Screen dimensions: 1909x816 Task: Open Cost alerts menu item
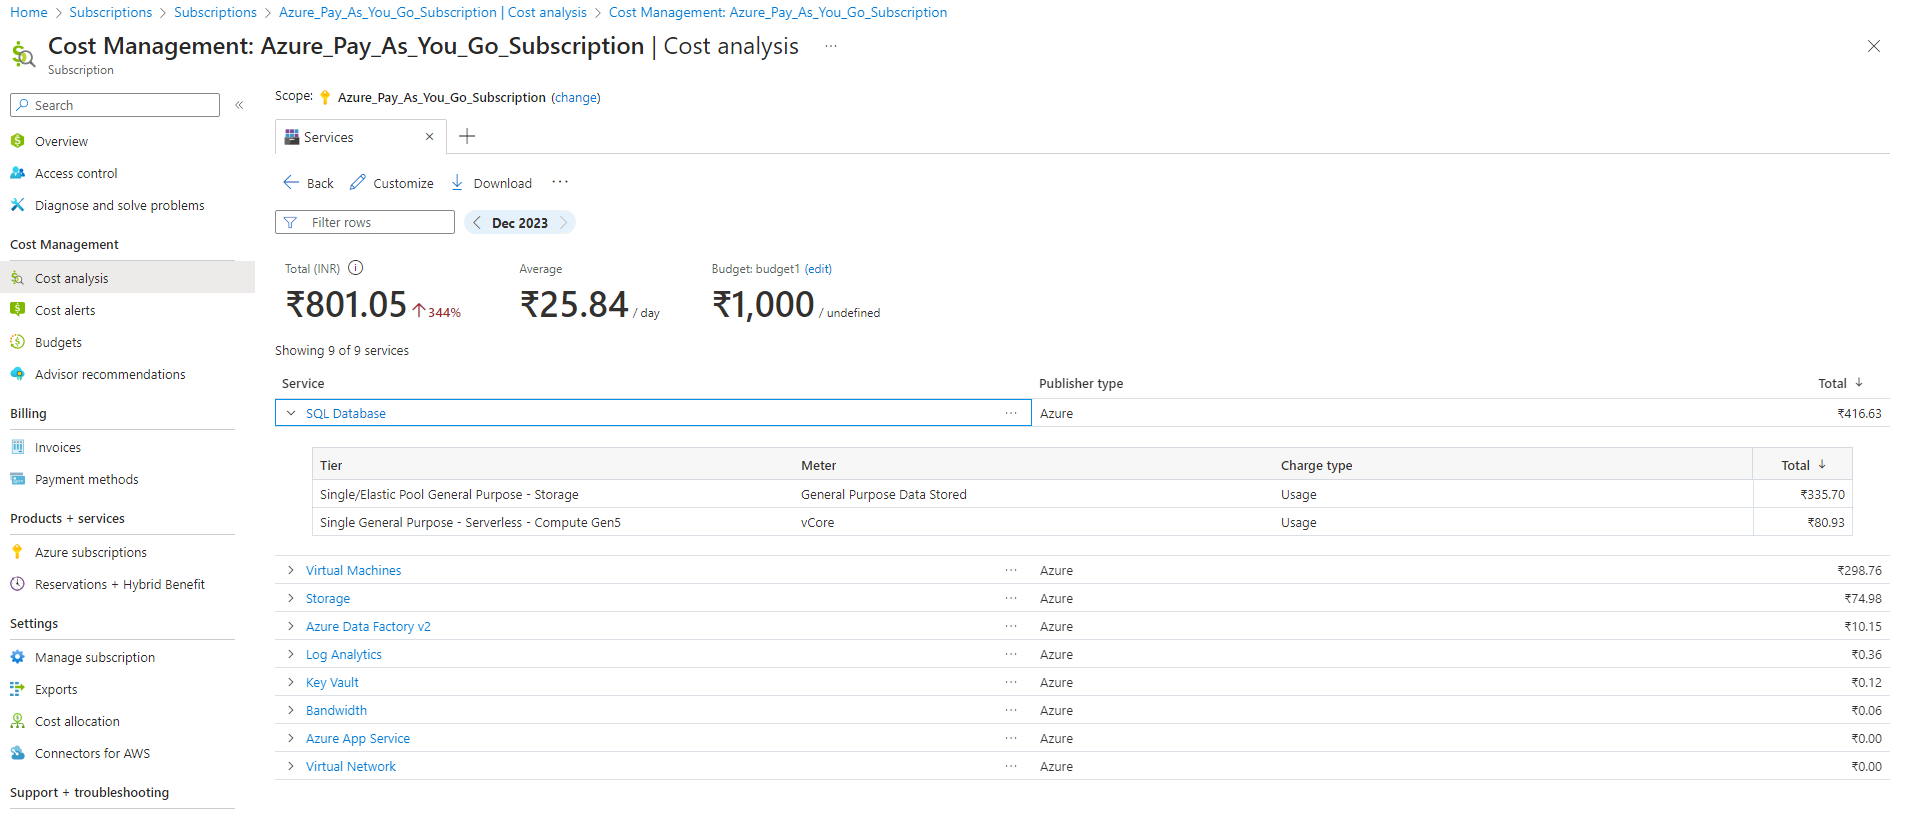pyautogui.click(x=65, y=310)
